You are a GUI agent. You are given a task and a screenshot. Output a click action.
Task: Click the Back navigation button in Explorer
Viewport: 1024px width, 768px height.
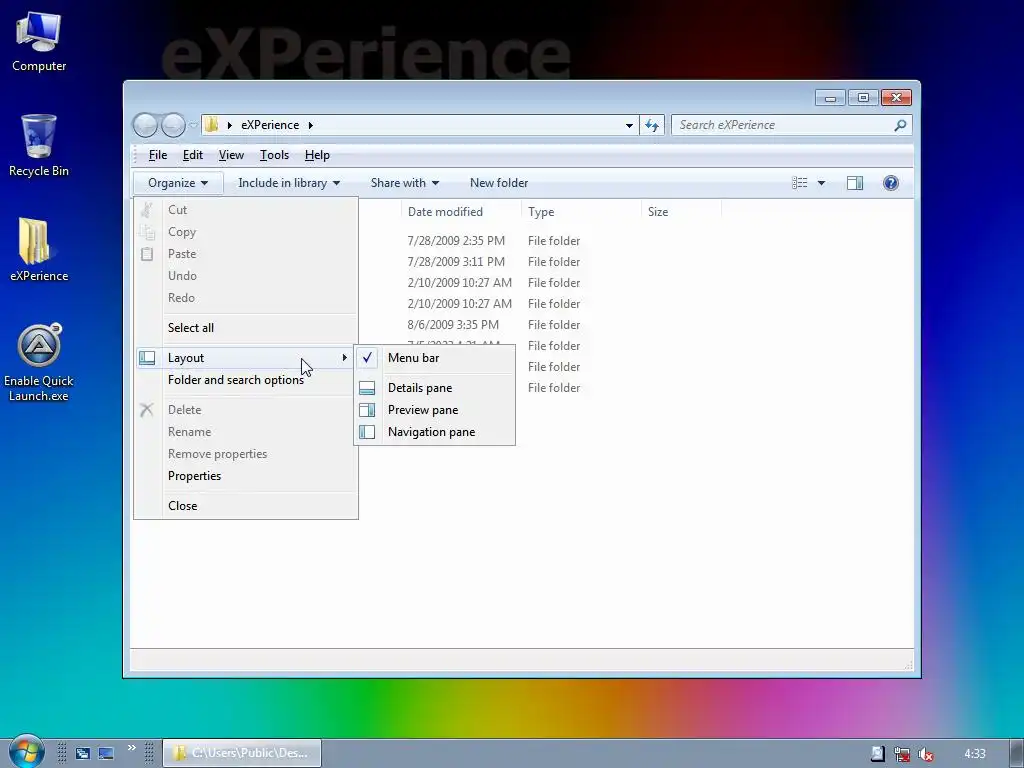145,125
